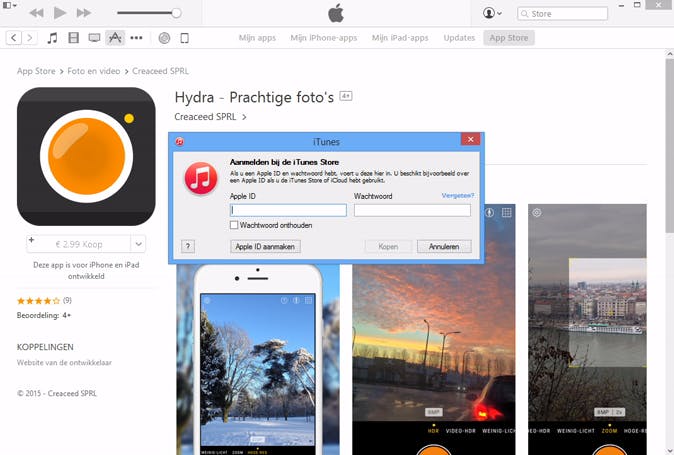Click the rewind playback button

37,13
